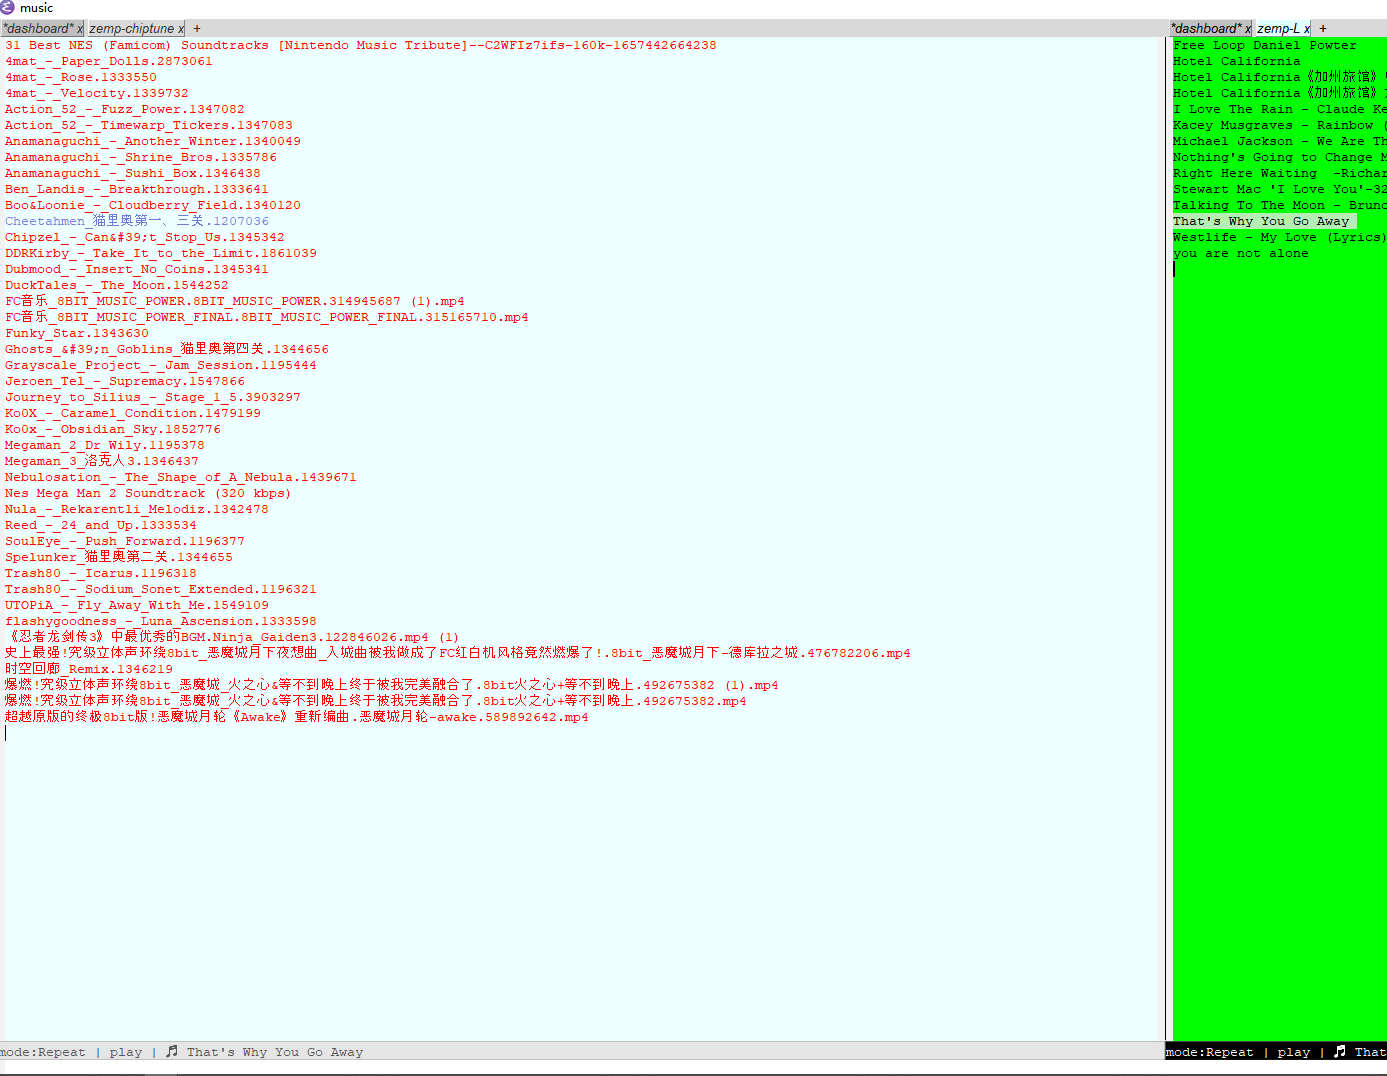The width and height of the screenshot is (1387, 1076).
Task: Close the zemp-chiptune tab
Action: (x=181, y=29)
